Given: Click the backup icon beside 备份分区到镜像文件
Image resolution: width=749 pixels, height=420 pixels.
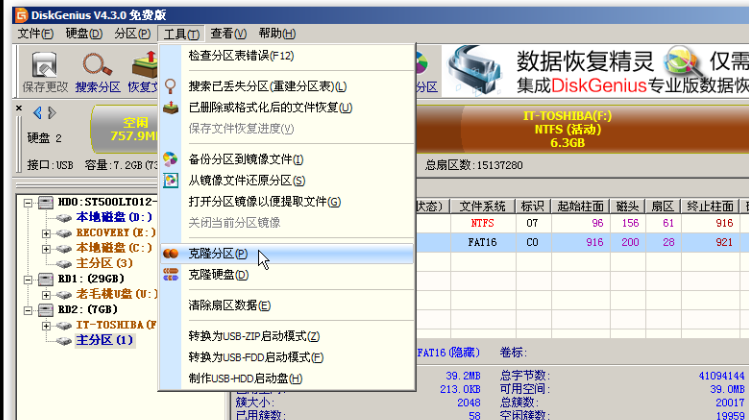Looking at the screenshot, I should [x=171, y=159].
